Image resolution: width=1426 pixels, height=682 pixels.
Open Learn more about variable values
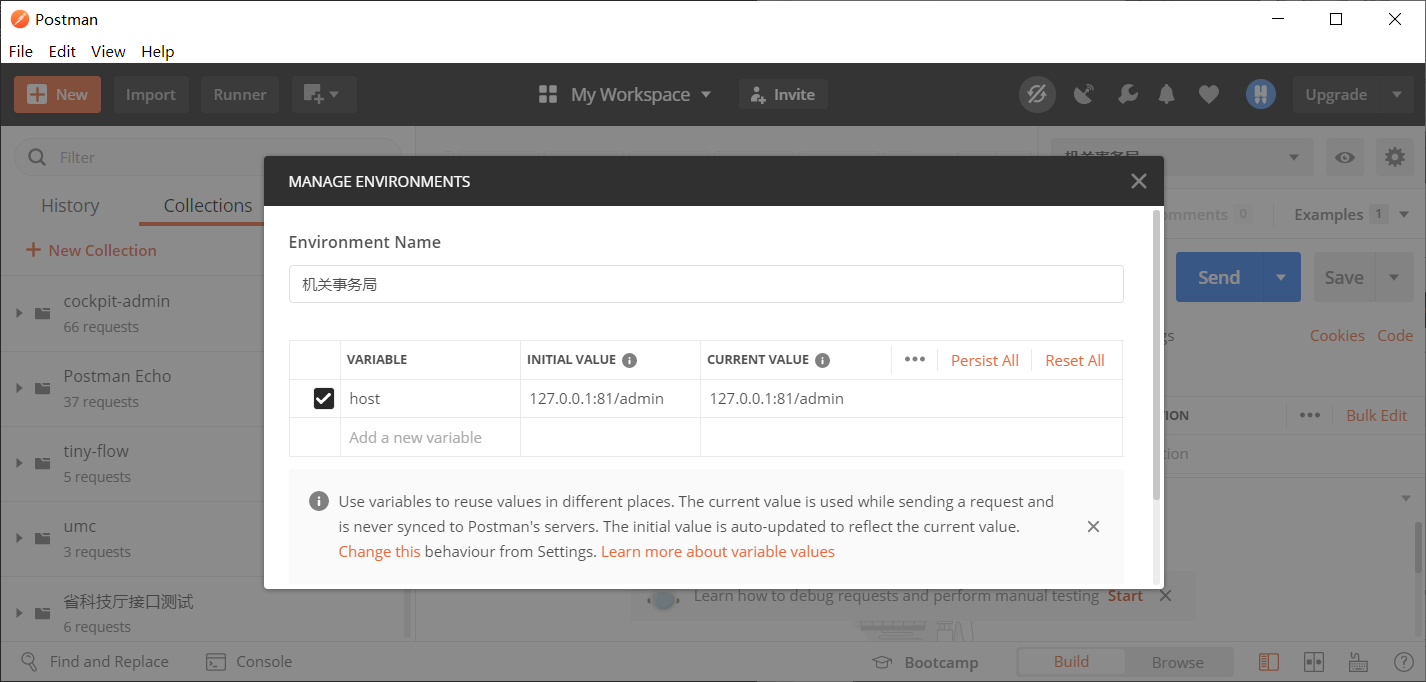718,552
